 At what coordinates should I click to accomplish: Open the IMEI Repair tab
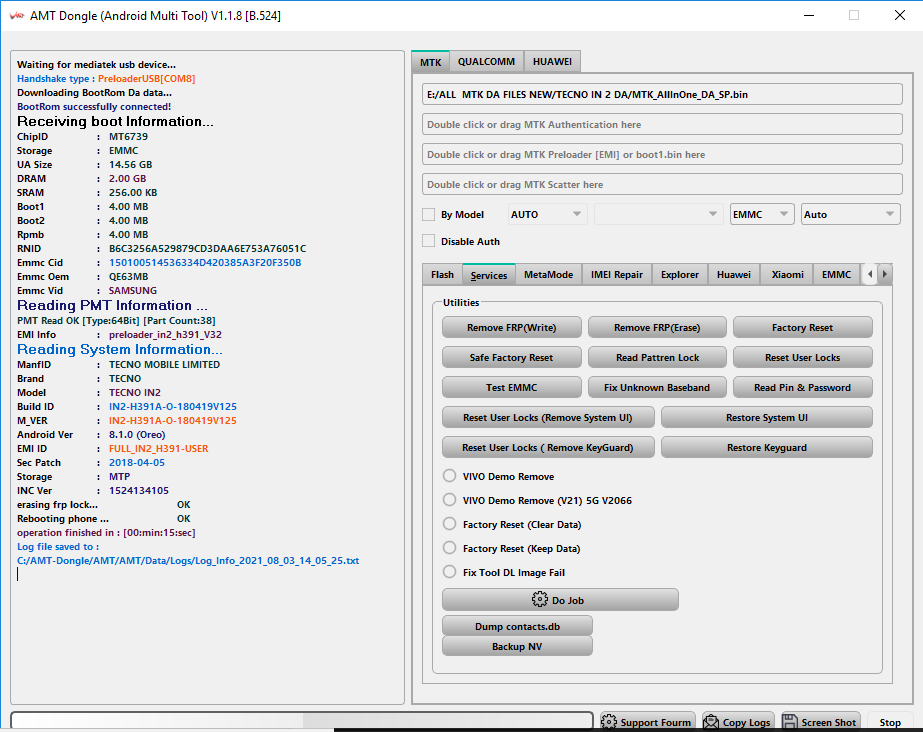point(617,275)
